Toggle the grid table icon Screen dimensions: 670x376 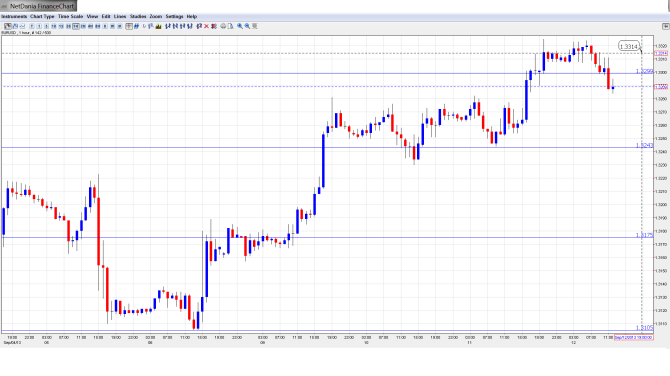coord(129,26)
